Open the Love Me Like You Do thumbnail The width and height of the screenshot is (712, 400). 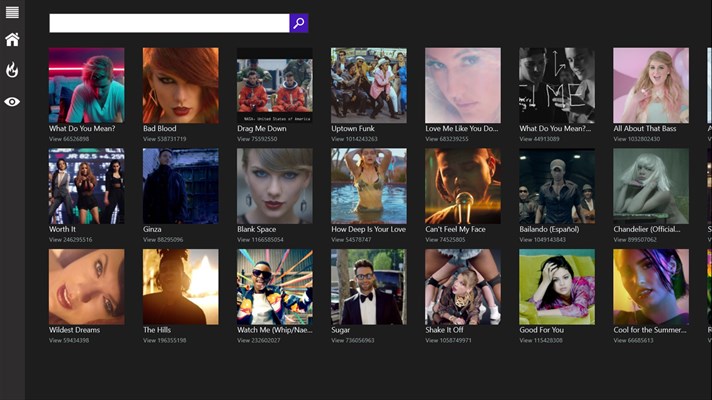coord(463,85)
